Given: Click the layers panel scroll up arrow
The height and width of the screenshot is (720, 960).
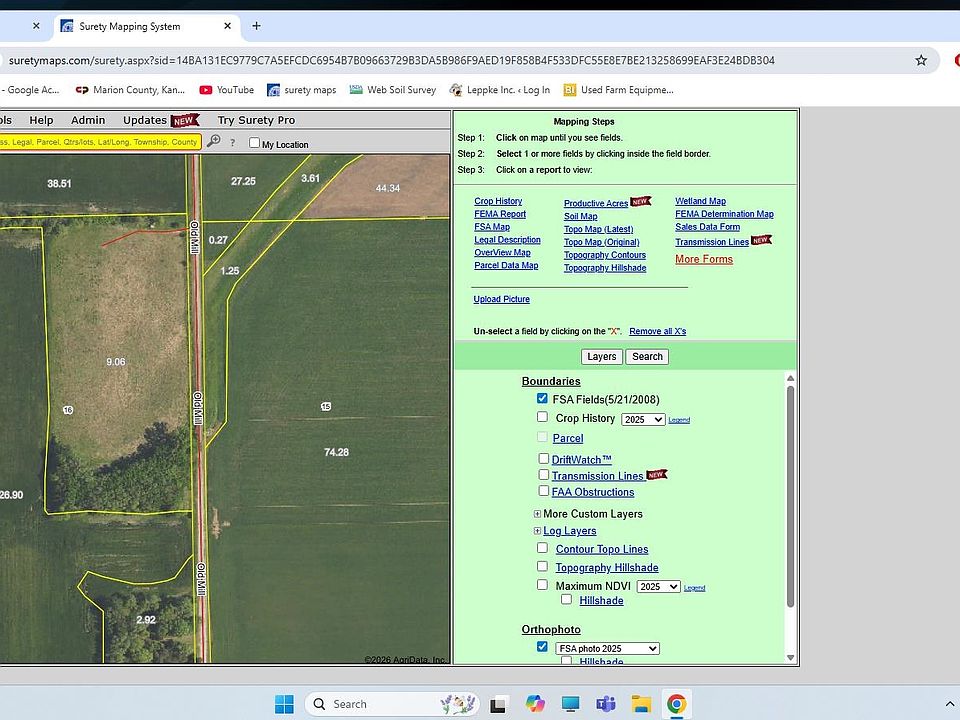Looking at the screenshot, I should 790,378.
